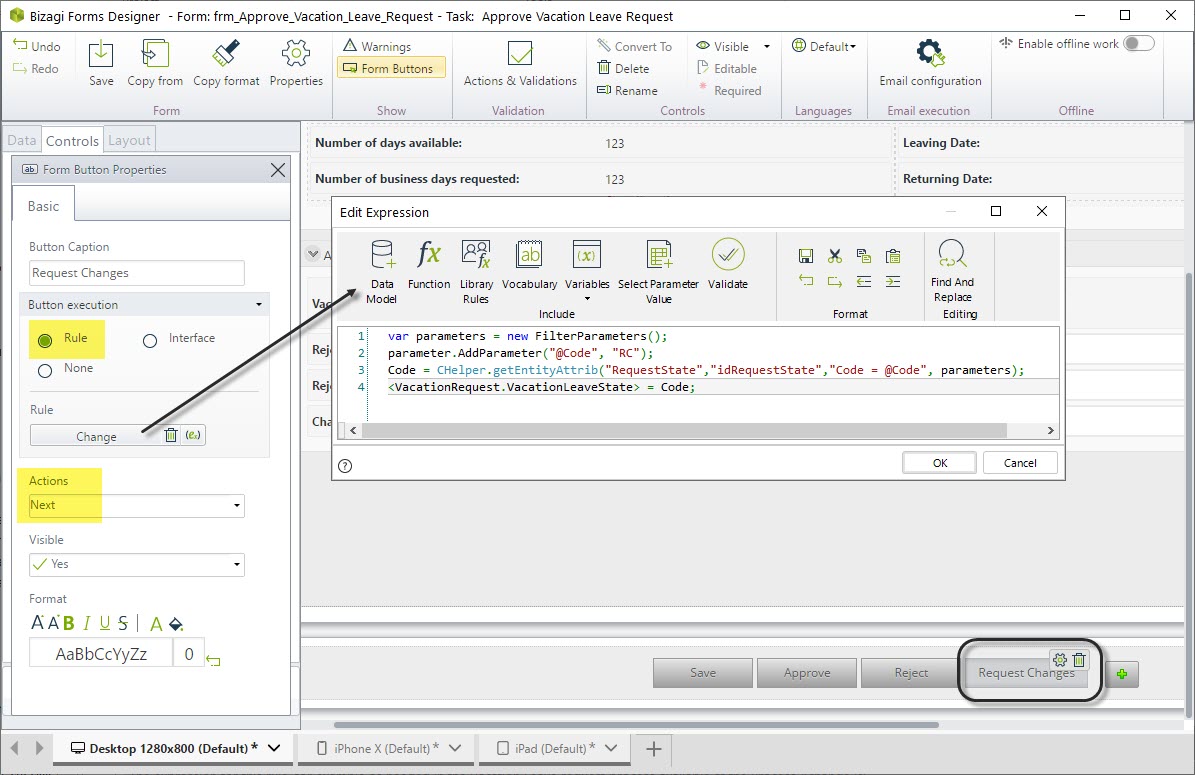Expand Desktop 1280x800 tab menu
Screen dimensions: 1195x775
[274, 748]
